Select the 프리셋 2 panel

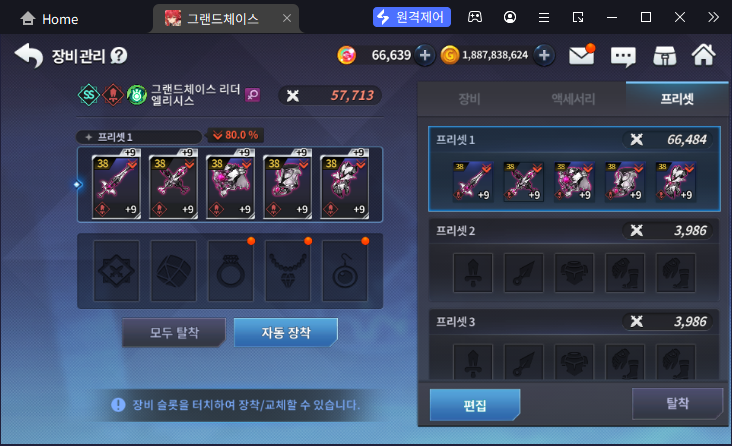point(574,261)
